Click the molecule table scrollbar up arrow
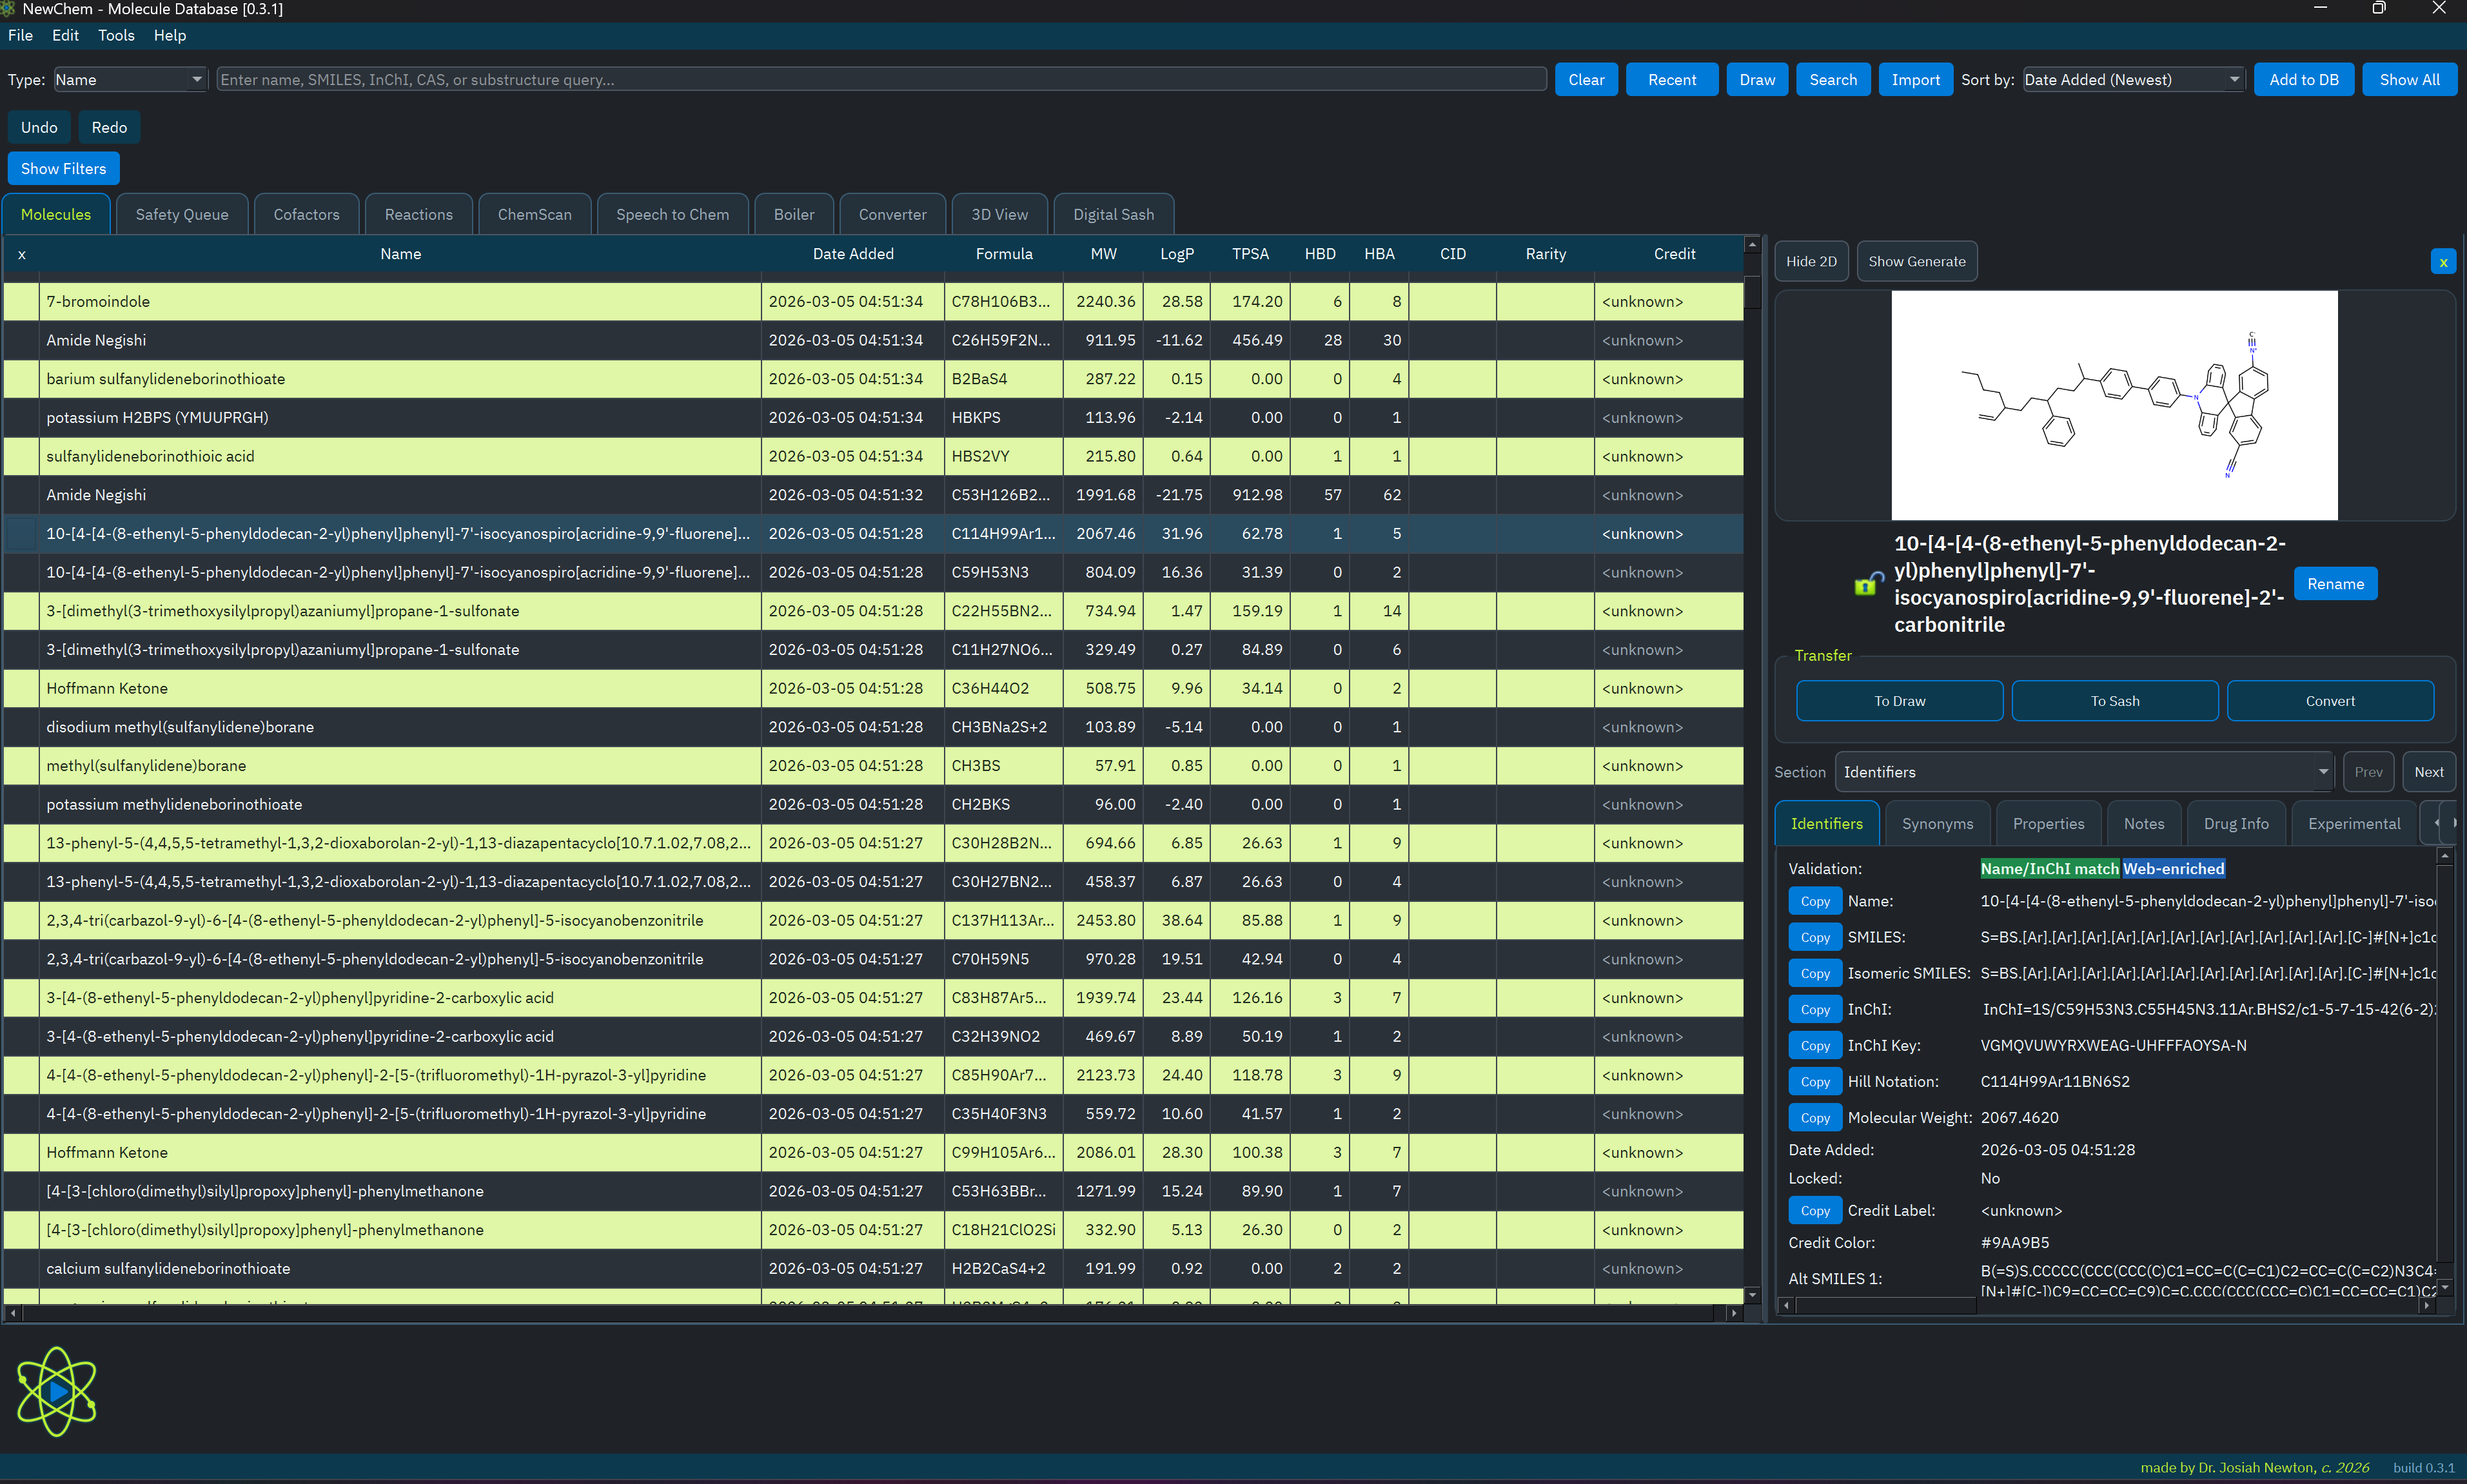This screenshot has width=2467, height=1484. [1752, 246]
